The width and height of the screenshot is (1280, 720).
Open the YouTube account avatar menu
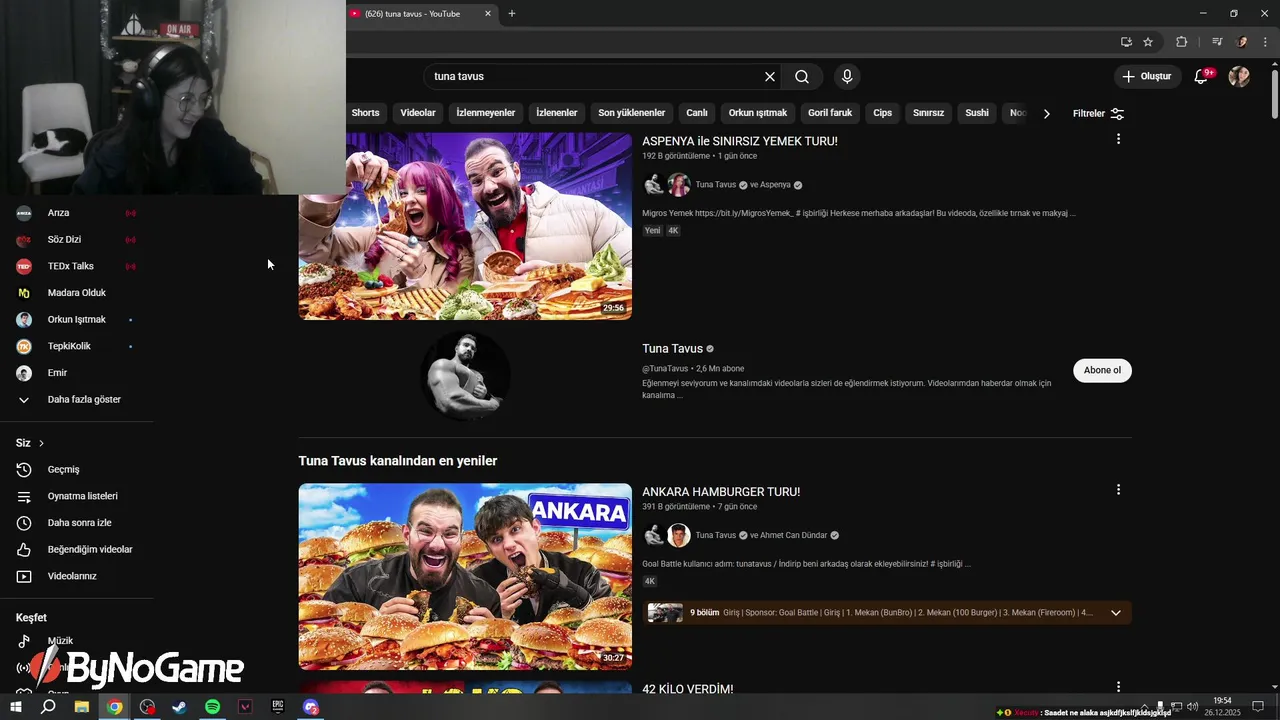[x=1239, y=77]
